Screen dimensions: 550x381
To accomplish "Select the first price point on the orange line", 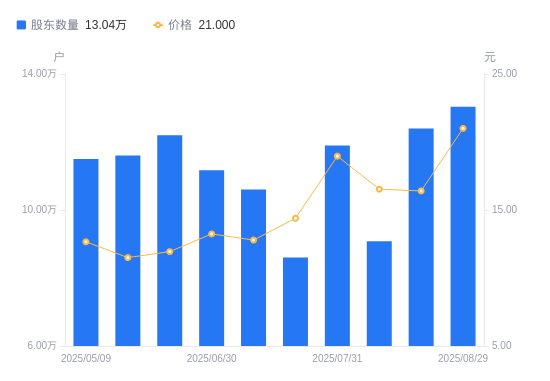I will point(86,242).
